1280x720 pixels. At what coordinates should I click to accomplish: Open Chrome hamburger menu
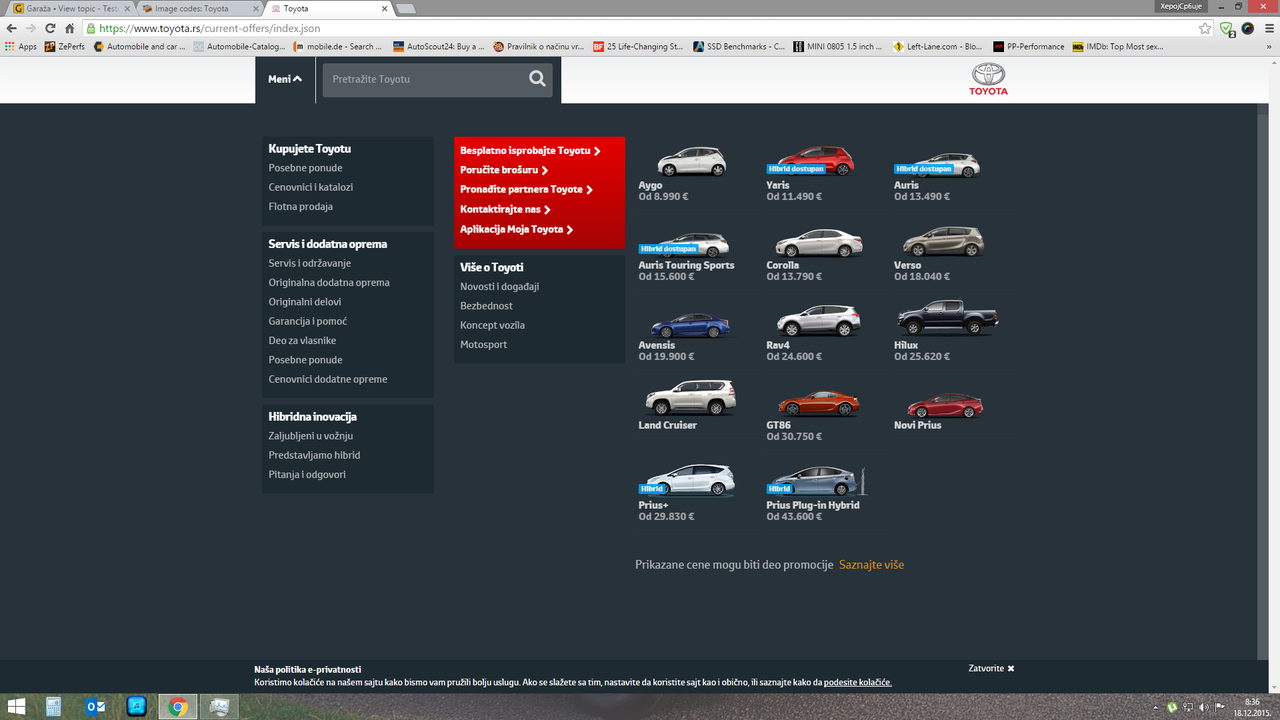1267,29
